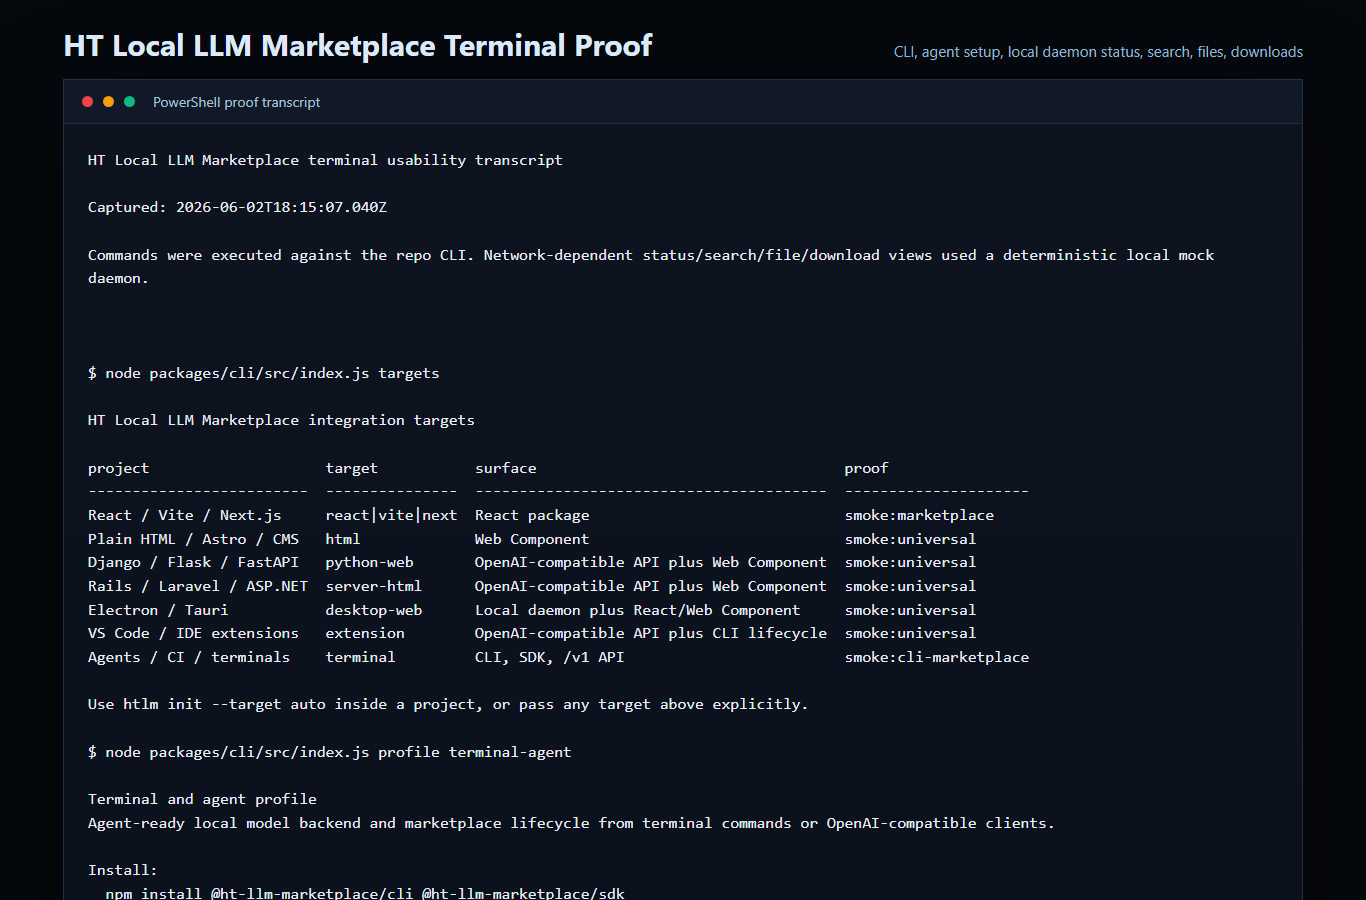Viewport: 1366px width, 900px height.
Task: Click the 'proof' column header
Action: 866,468
